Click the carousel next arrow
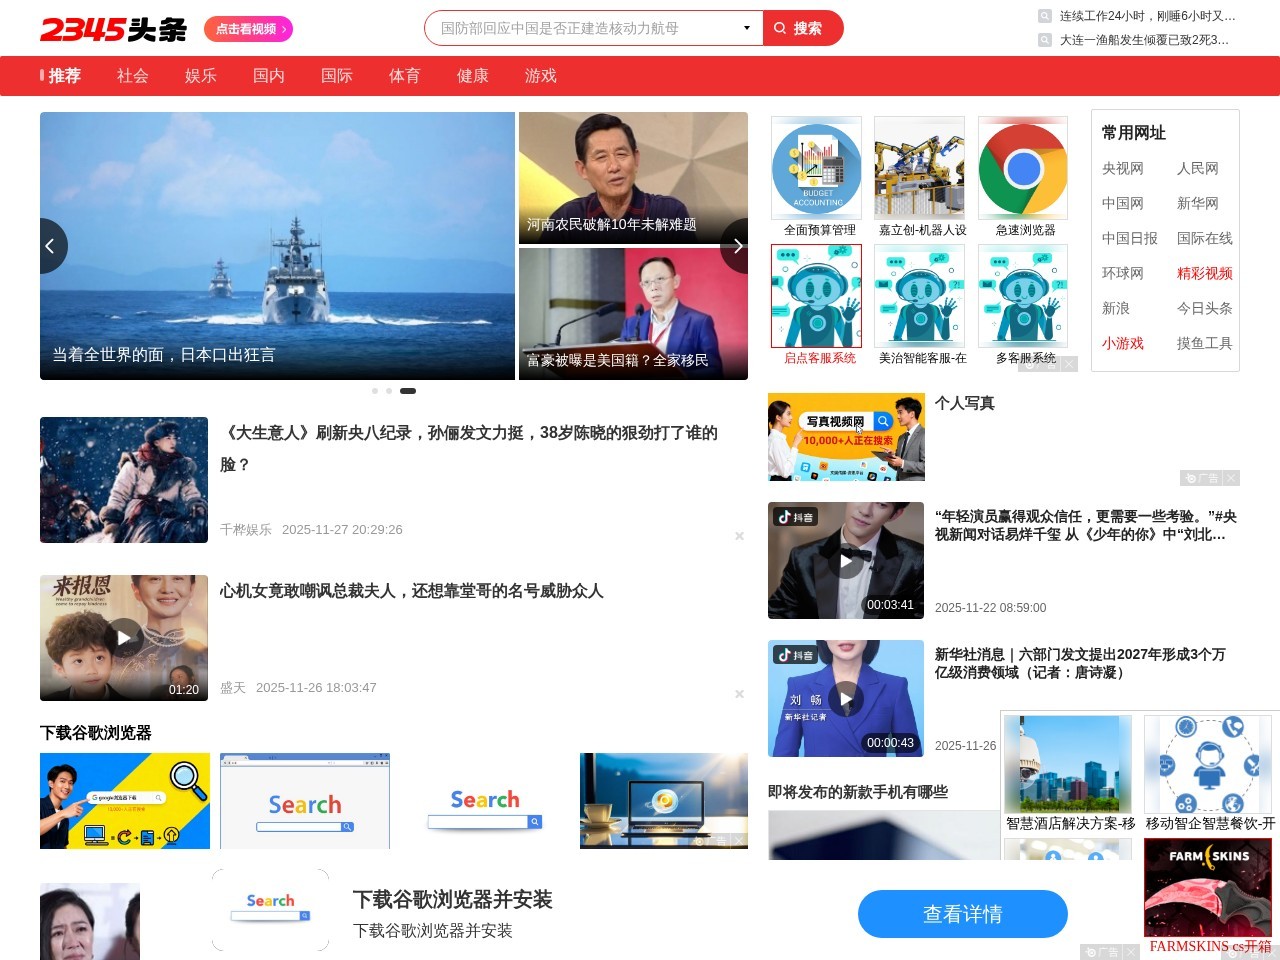This screenshot has width=1280, height=960. click(x=737, y=246)
